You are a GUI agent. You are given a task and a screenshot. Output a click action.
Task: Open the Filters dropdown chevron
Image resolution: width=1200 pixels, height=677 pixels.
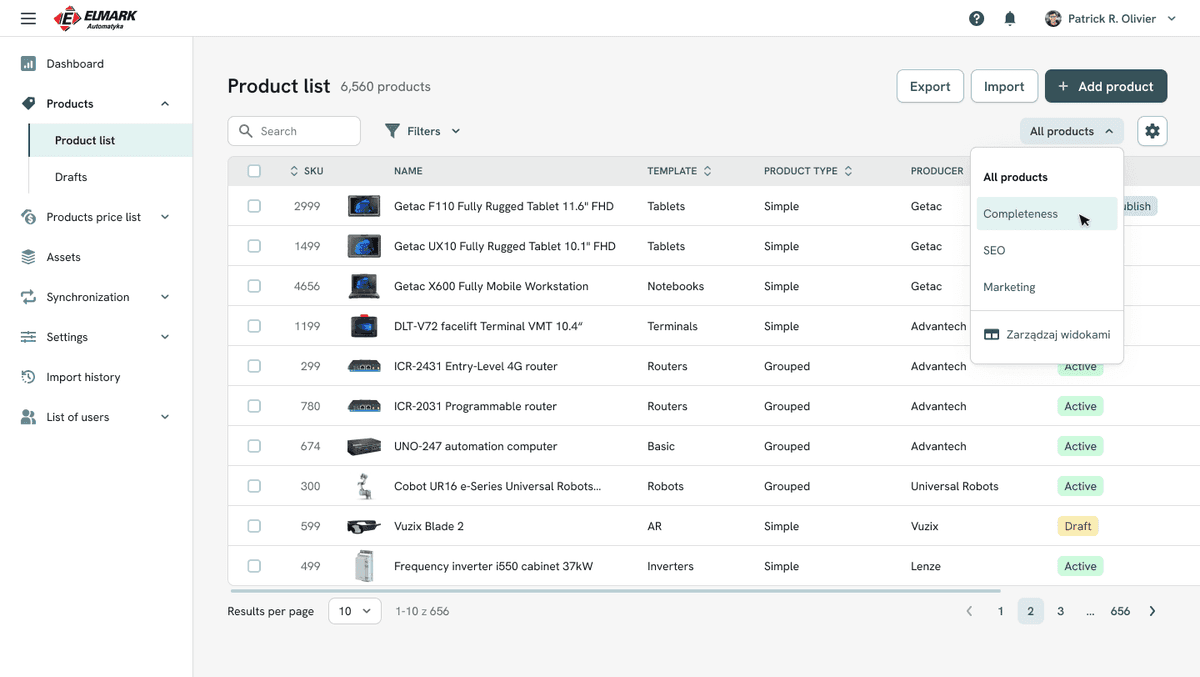coord(456,131)
